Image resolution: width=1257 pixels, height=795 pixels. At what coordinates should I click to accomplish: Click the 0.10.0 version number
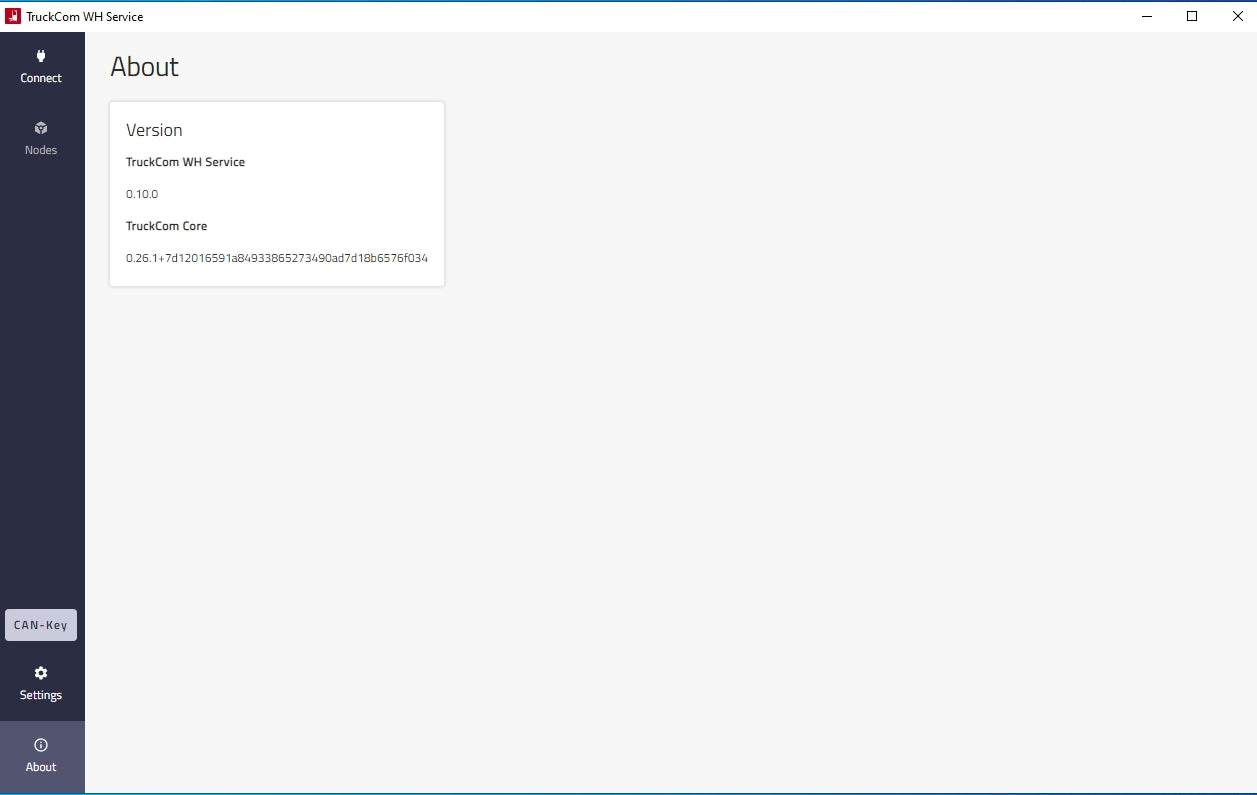[142, 194]
